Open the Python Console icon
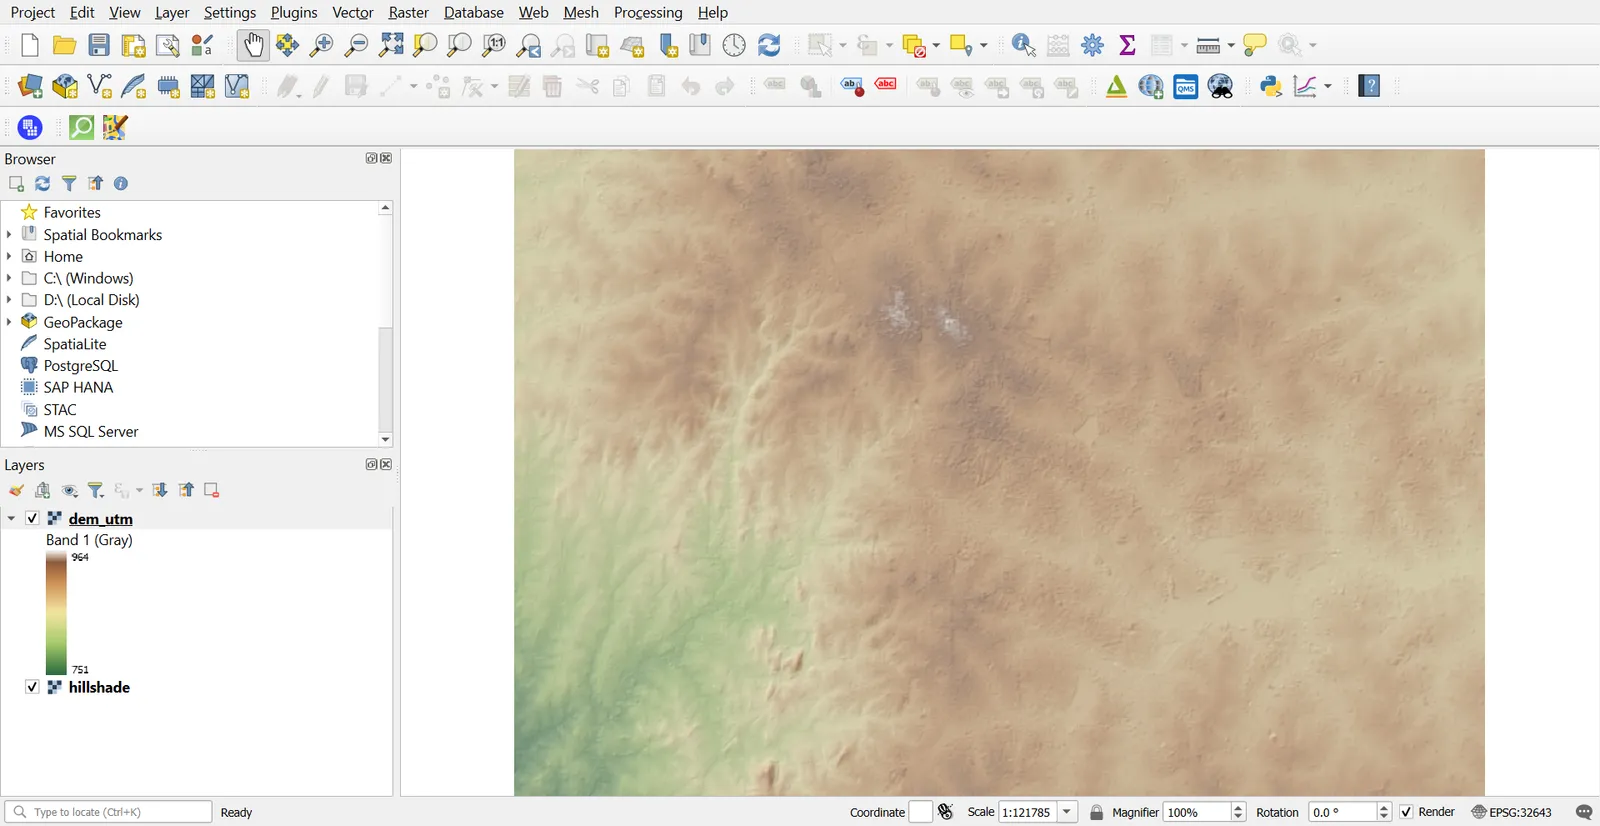1600x826 pixels. 1271,87
